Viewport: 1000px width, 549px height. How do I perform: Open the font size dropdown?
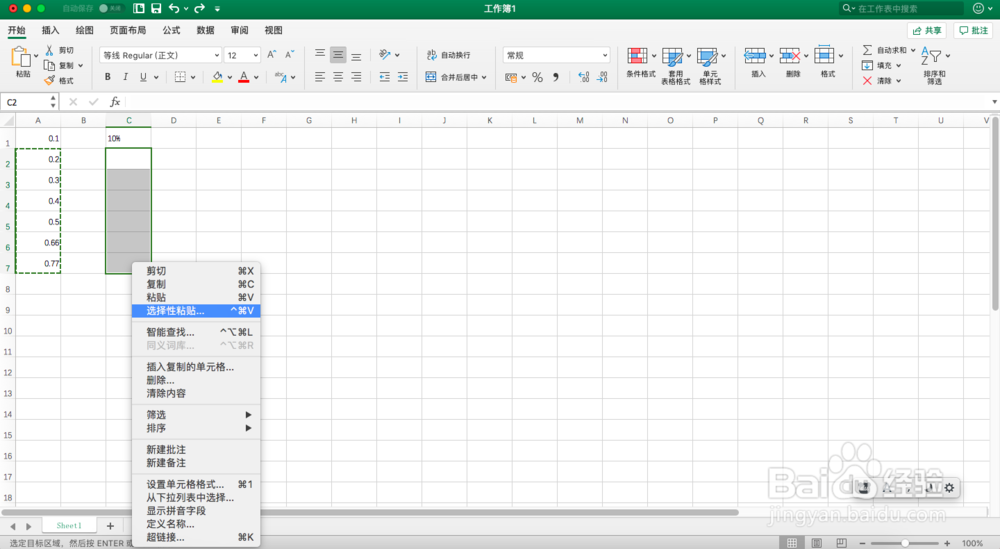(256, 55)
